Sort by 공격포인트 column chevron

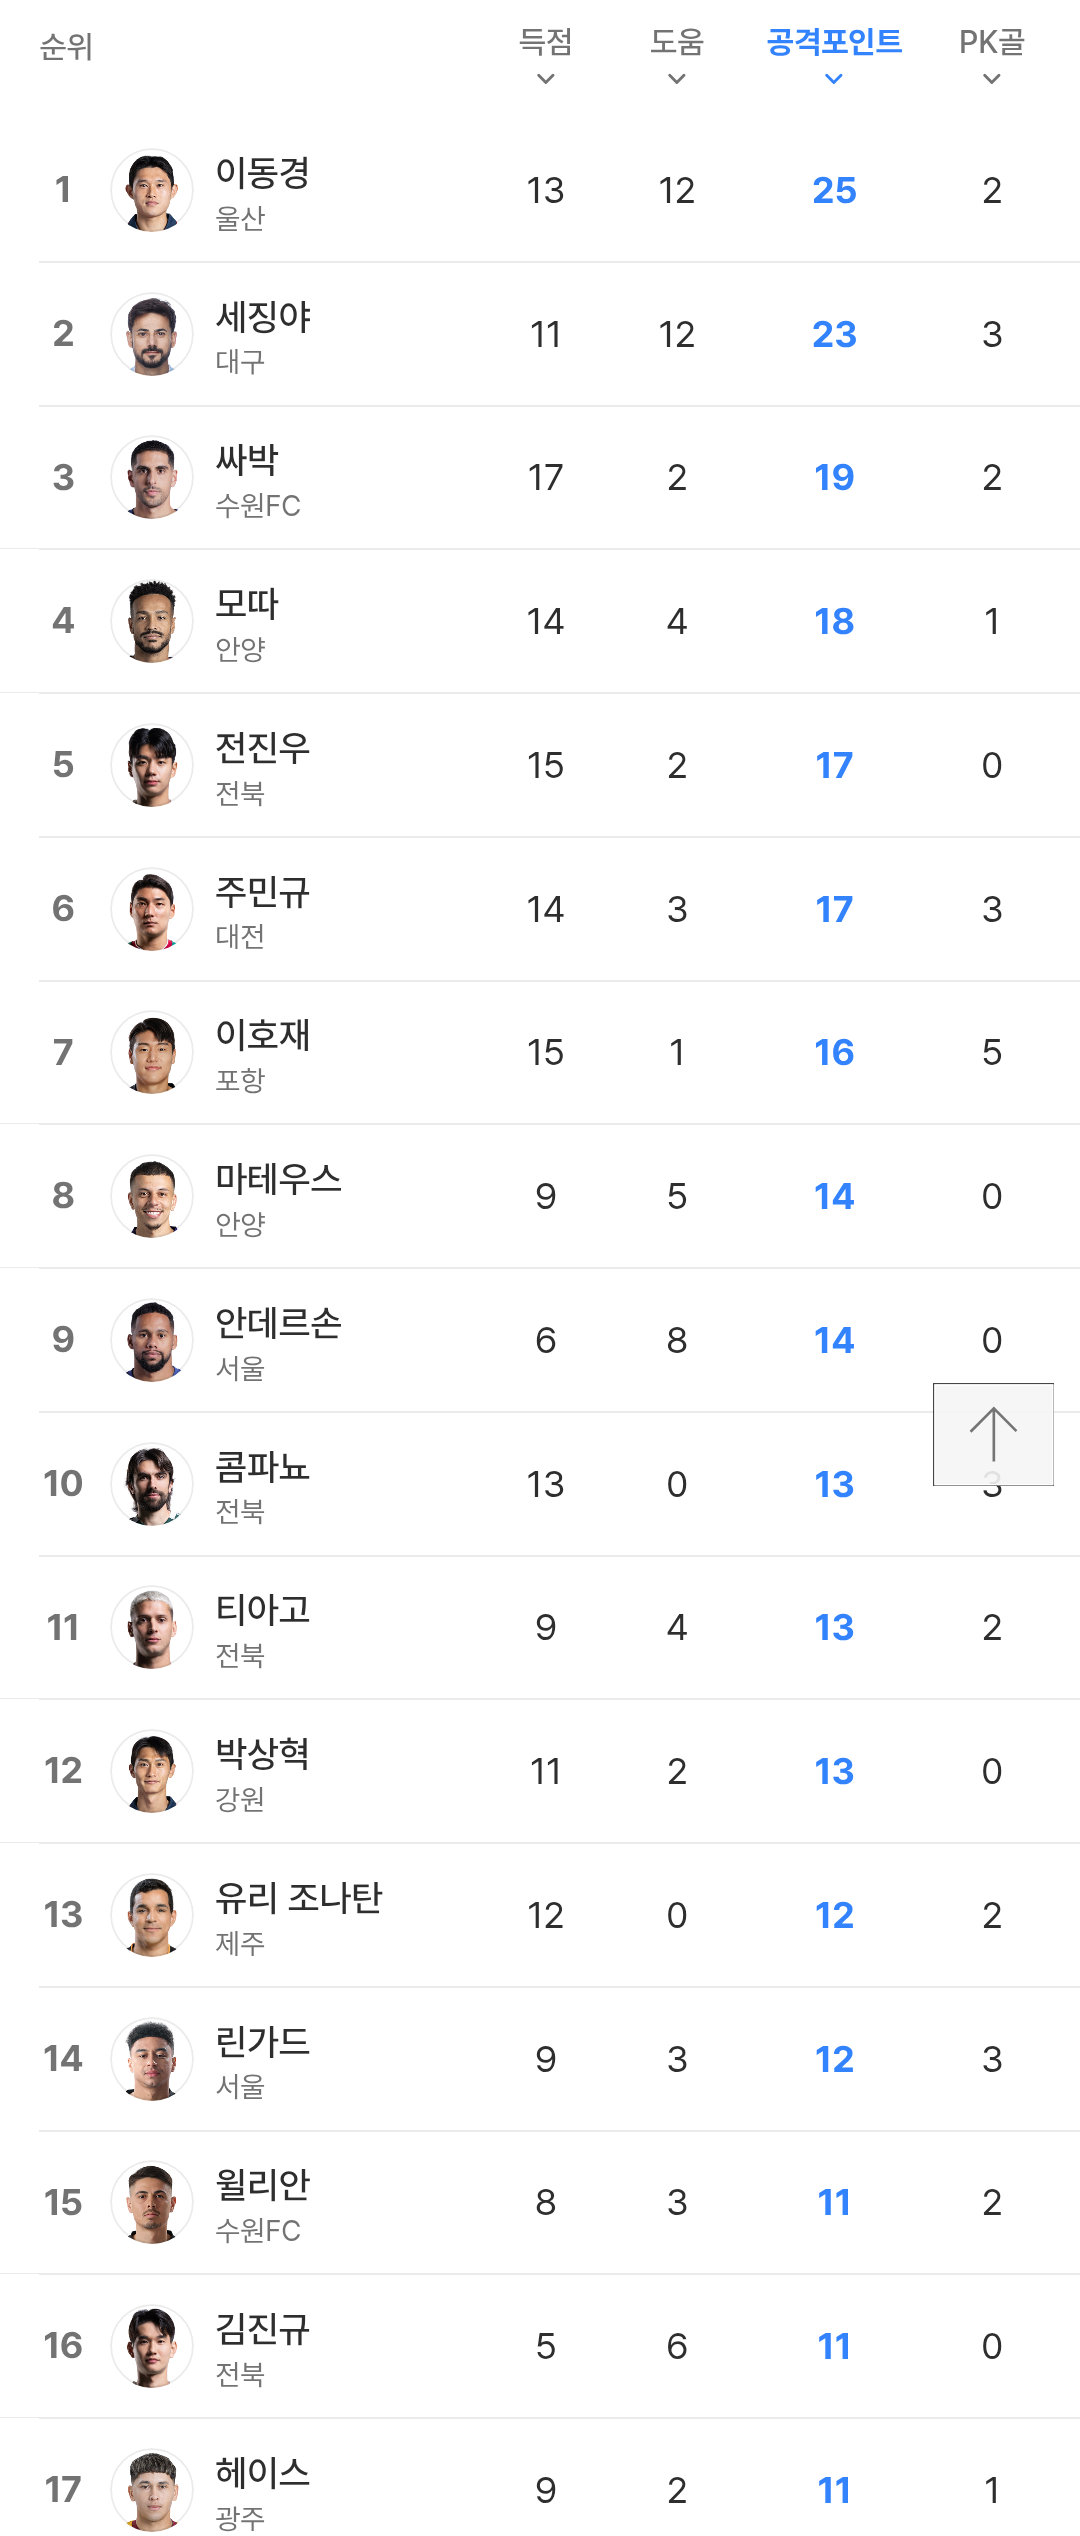pyautogui.click(x=834, y=79)
